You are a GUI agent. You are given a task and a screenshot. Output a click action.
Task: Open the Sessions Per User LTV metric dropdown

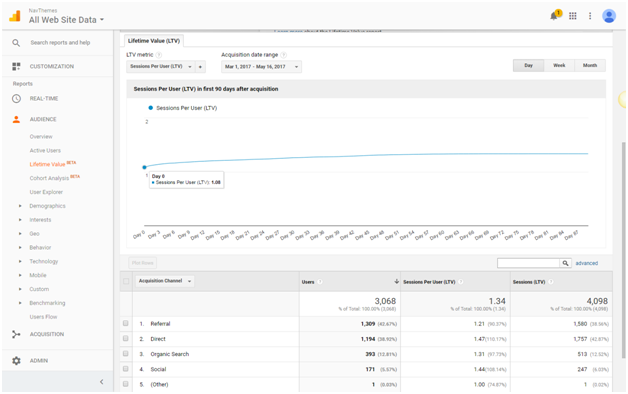click(161, 67)
